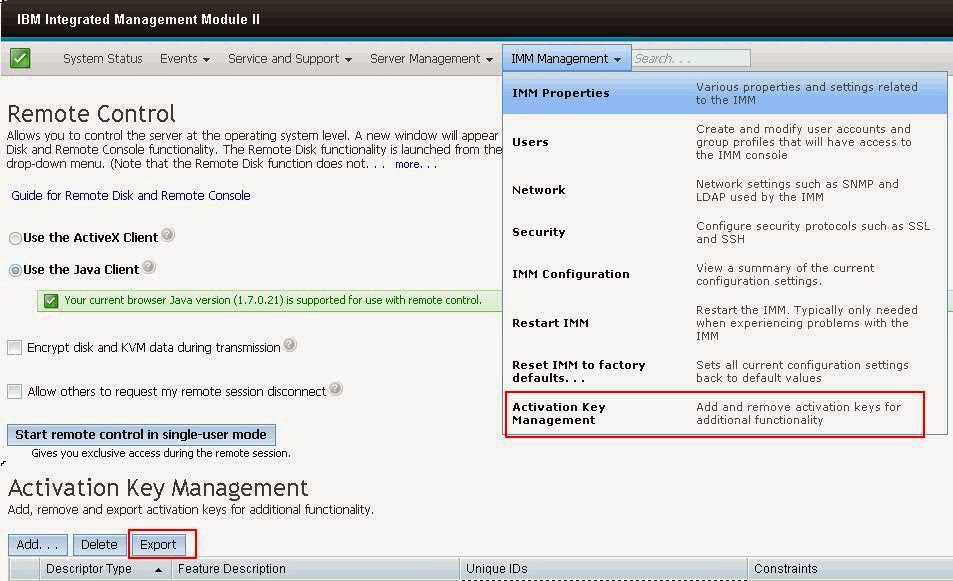
Task: Select Security menu entry
Action: (x=724, y=232)
